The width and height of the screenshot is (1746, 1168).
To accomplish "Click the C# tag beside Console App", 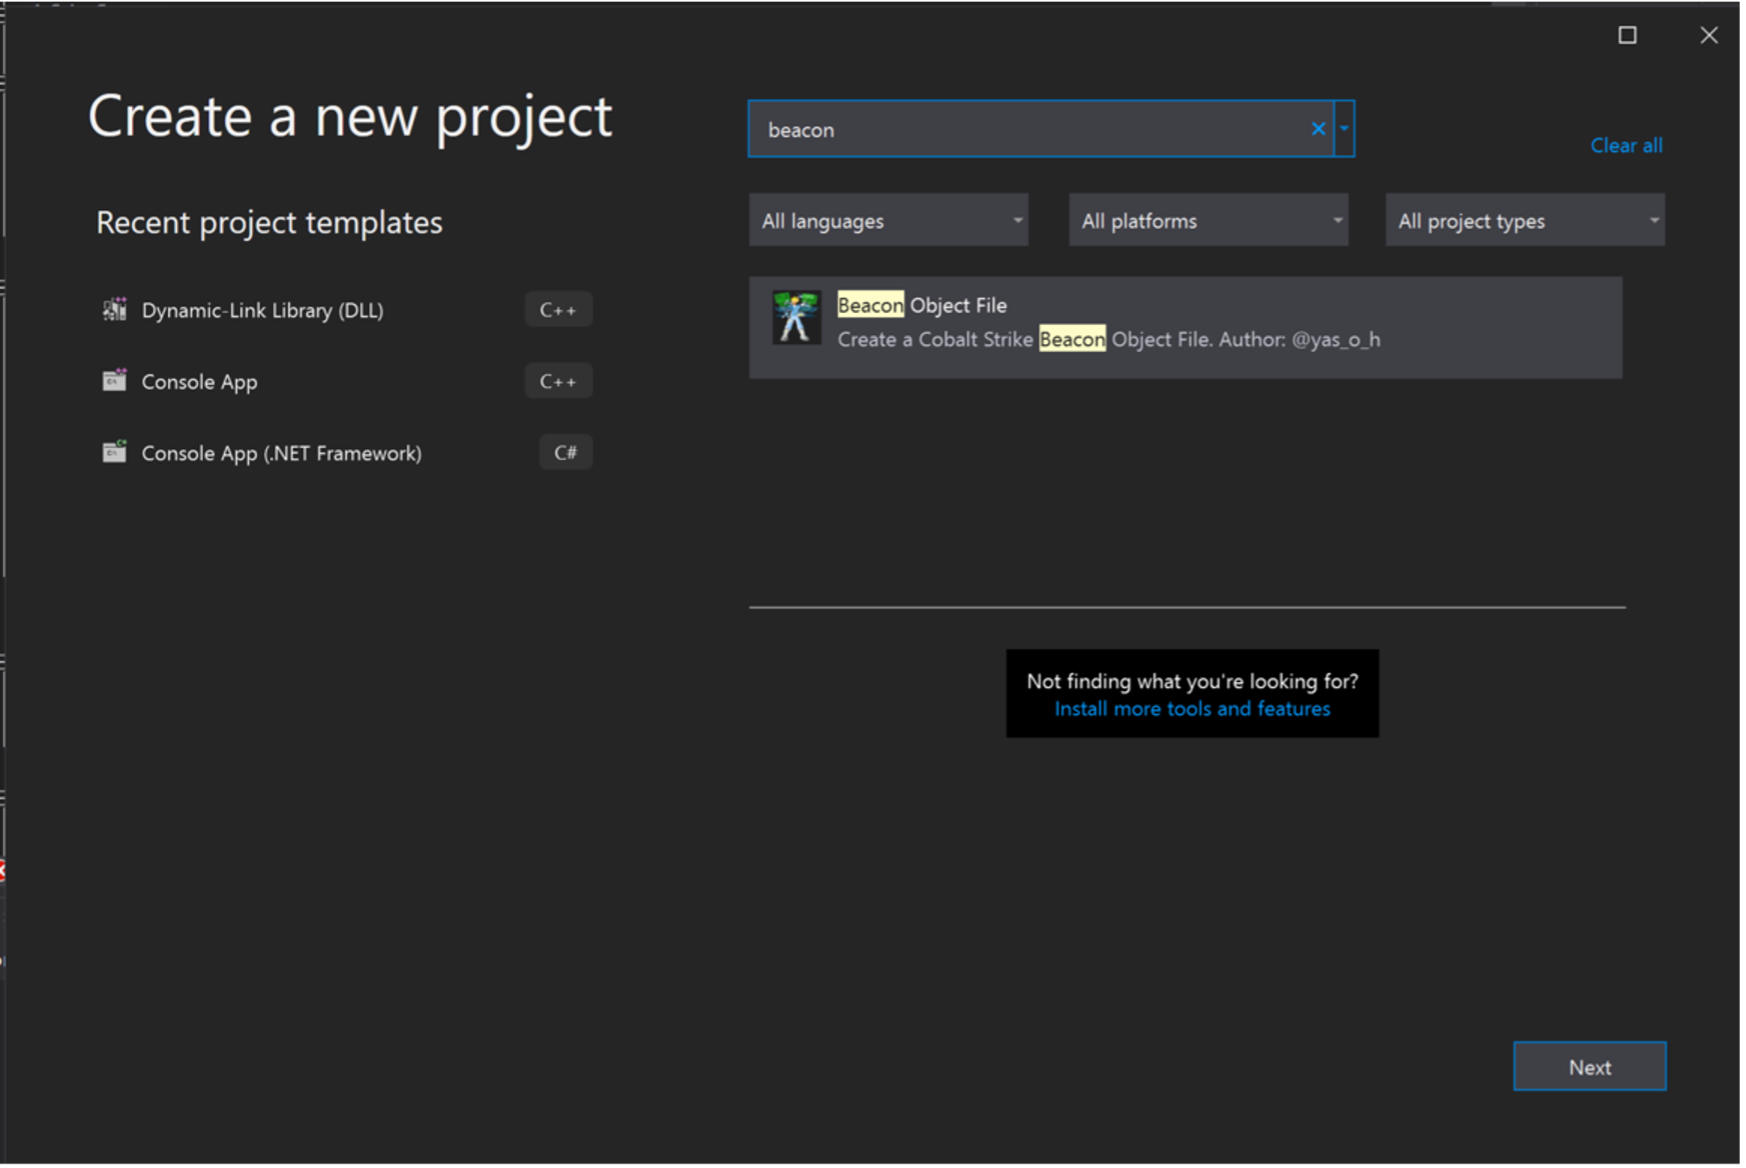I will (565, 453).
